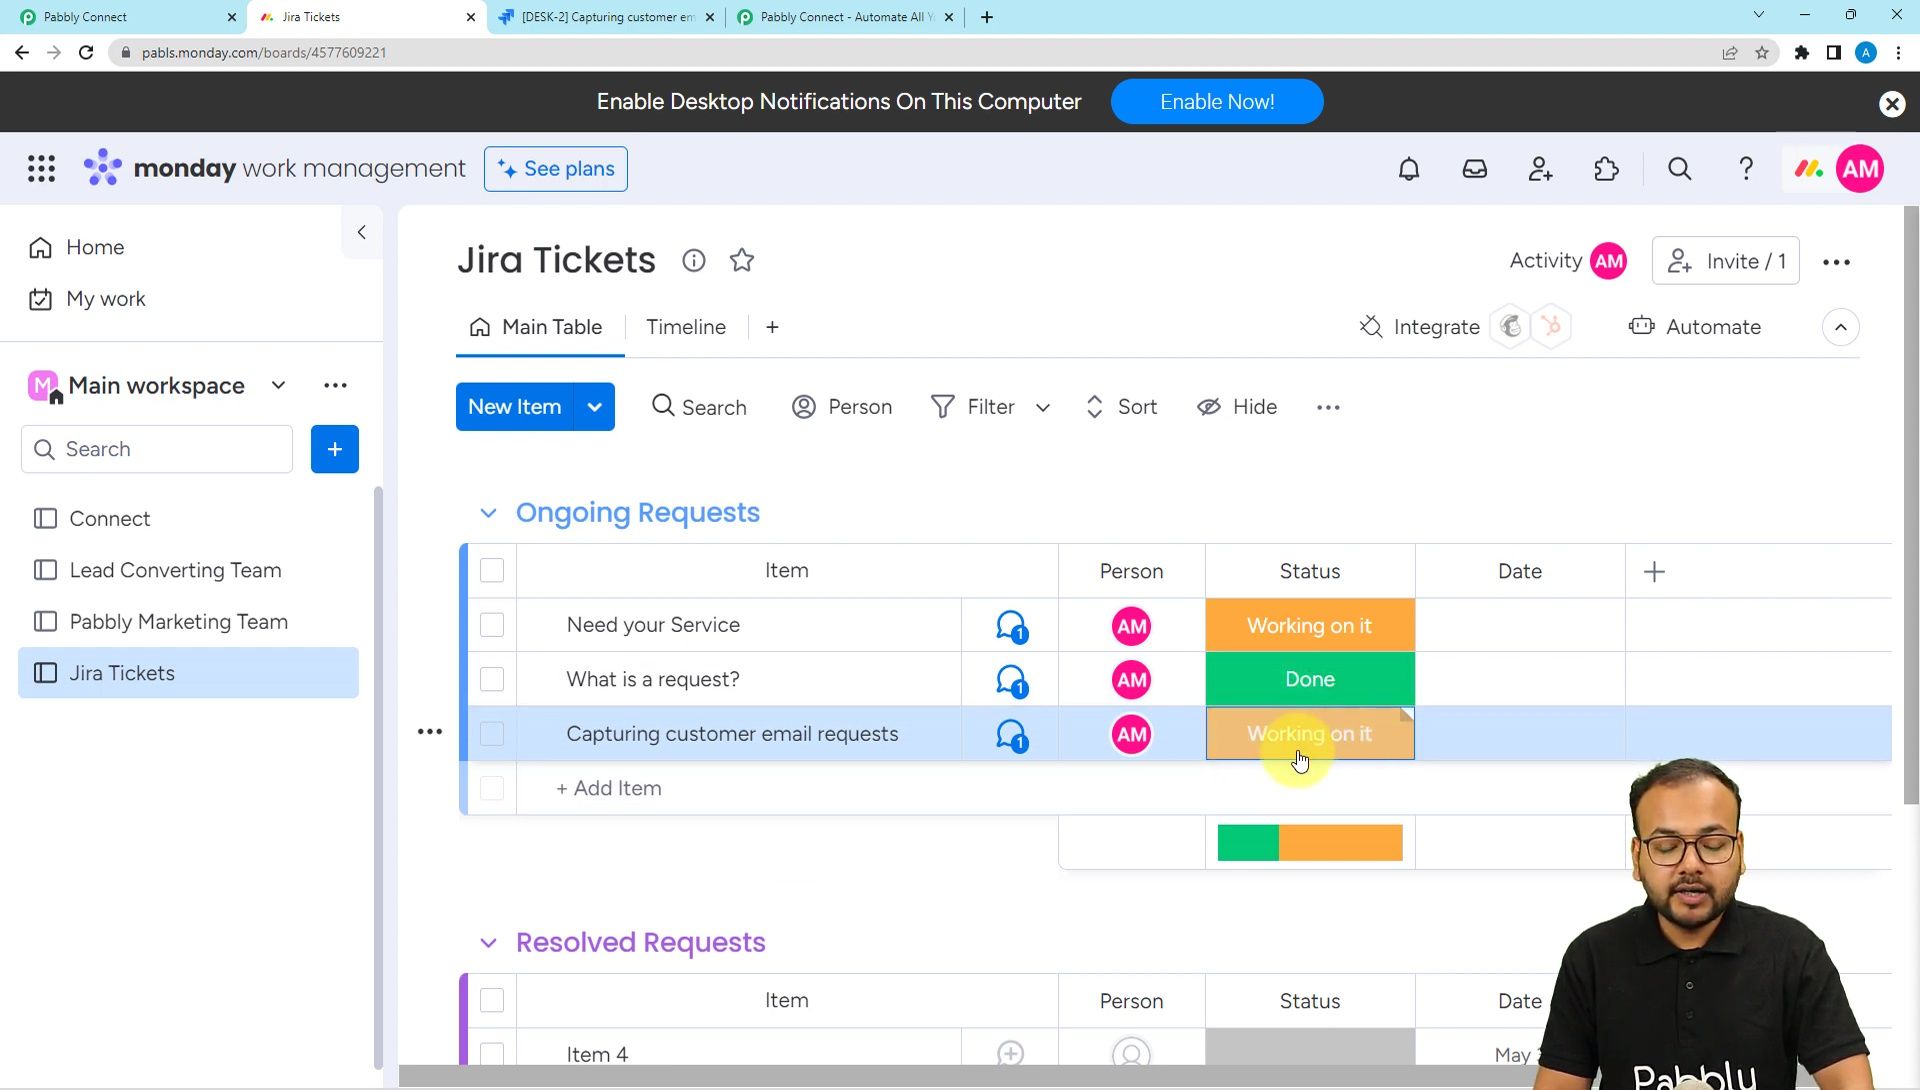Open conversation for What is a request?
1920x1090 pixels.
1011,681
